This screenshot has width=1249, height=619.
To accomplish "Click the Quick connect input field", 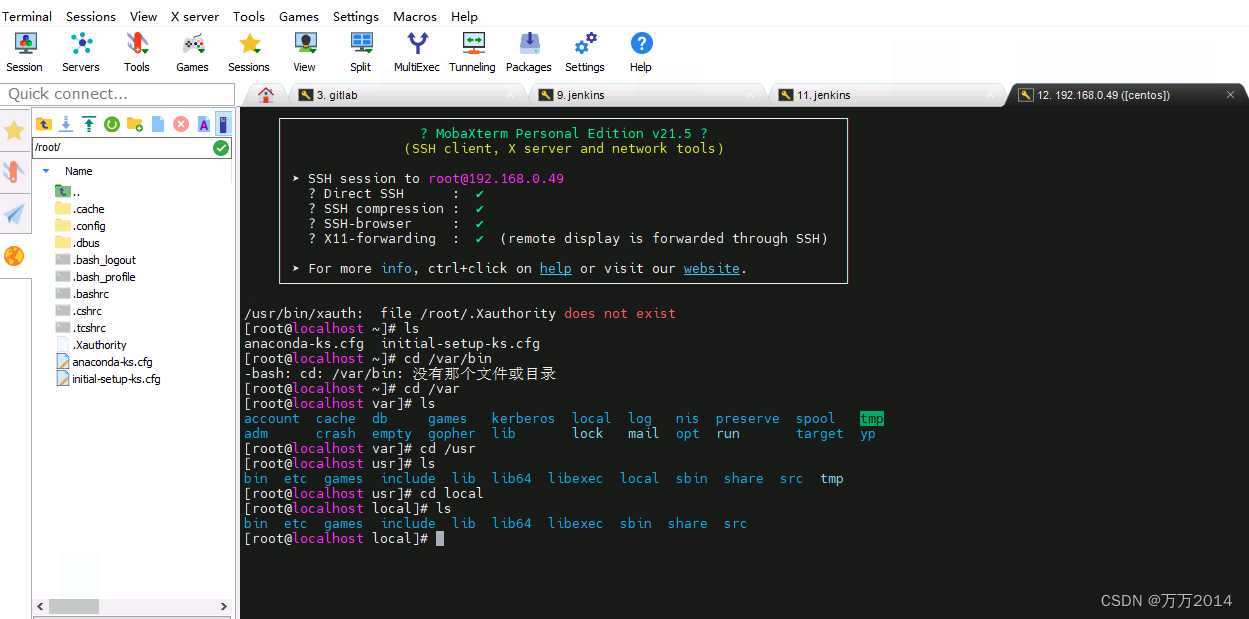I will 117,94.
